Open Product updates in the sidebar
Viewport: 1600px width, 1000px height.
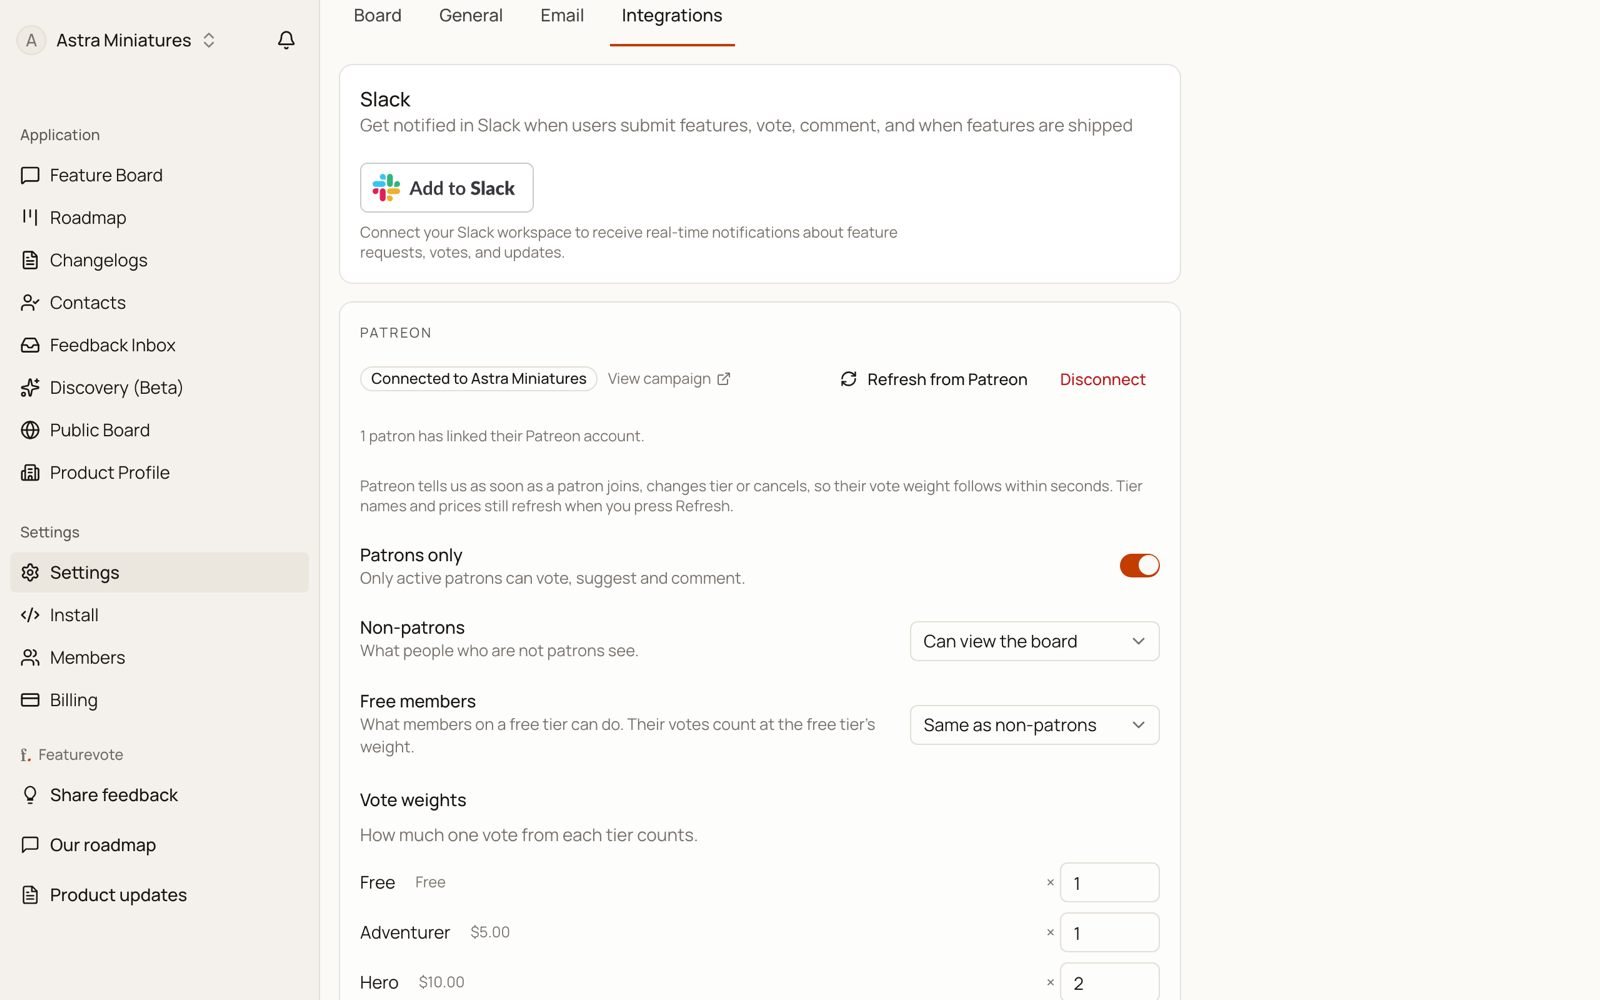[159, 895]
